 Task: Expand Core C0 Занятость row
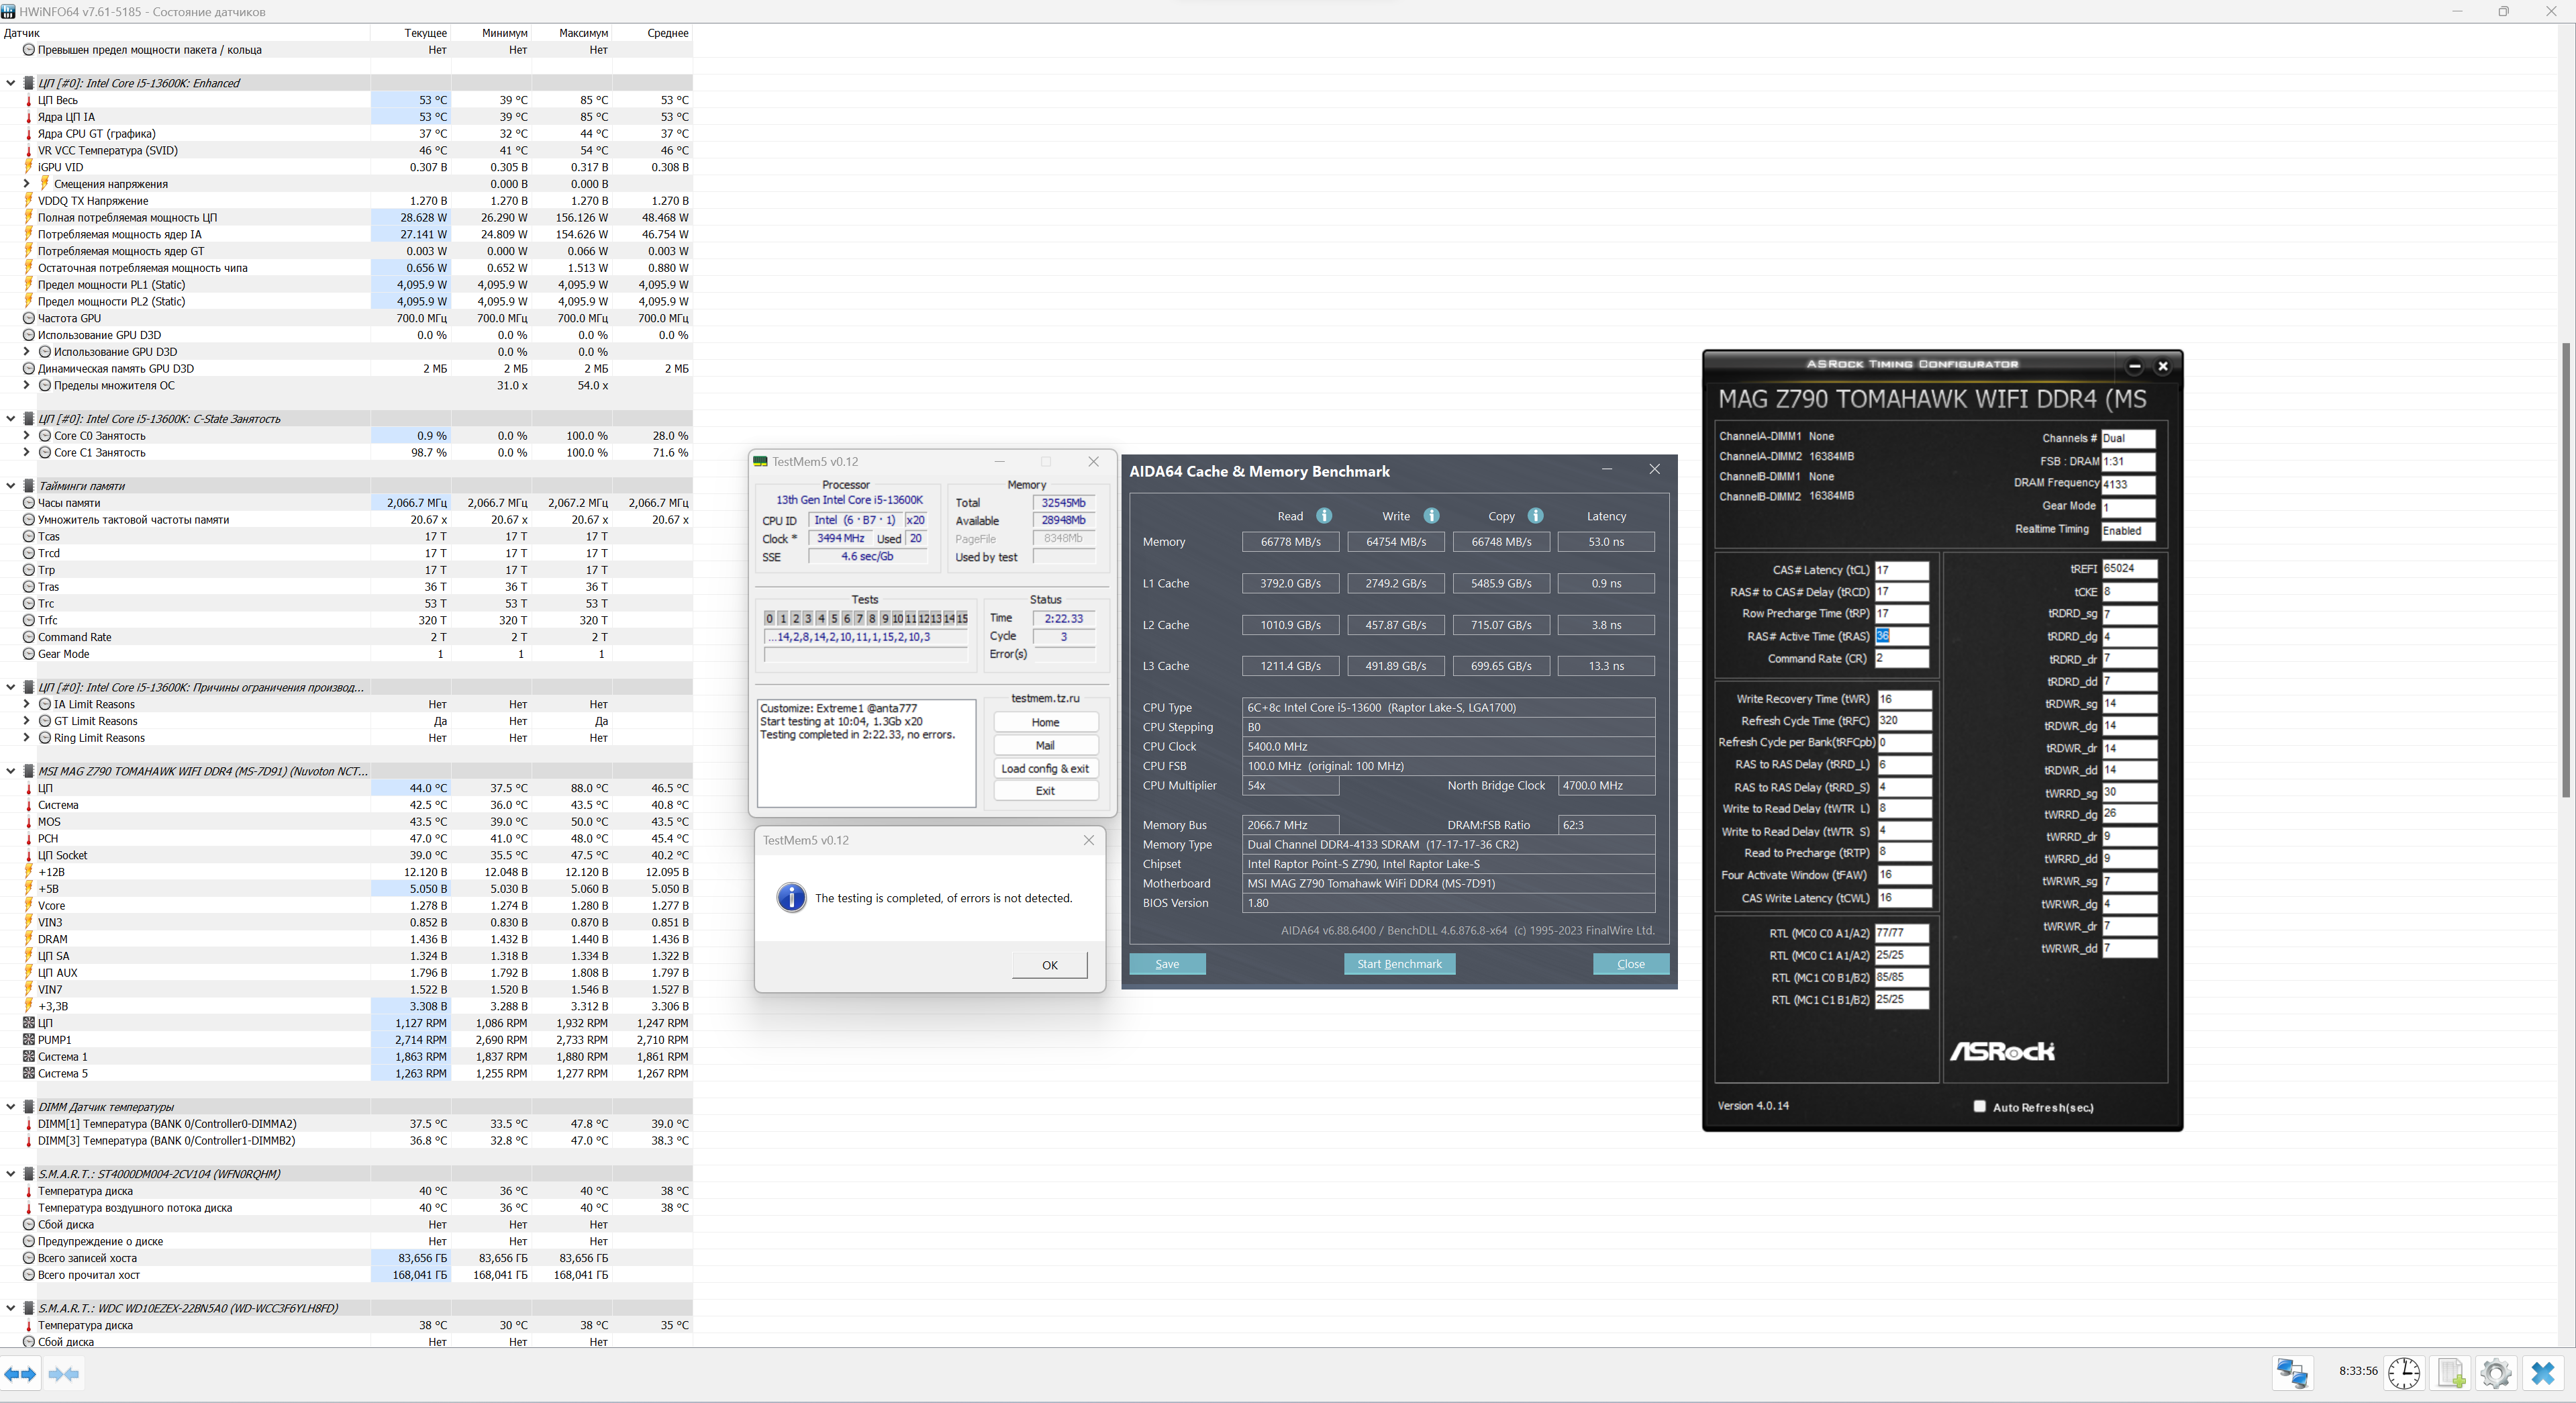(27, 436)
